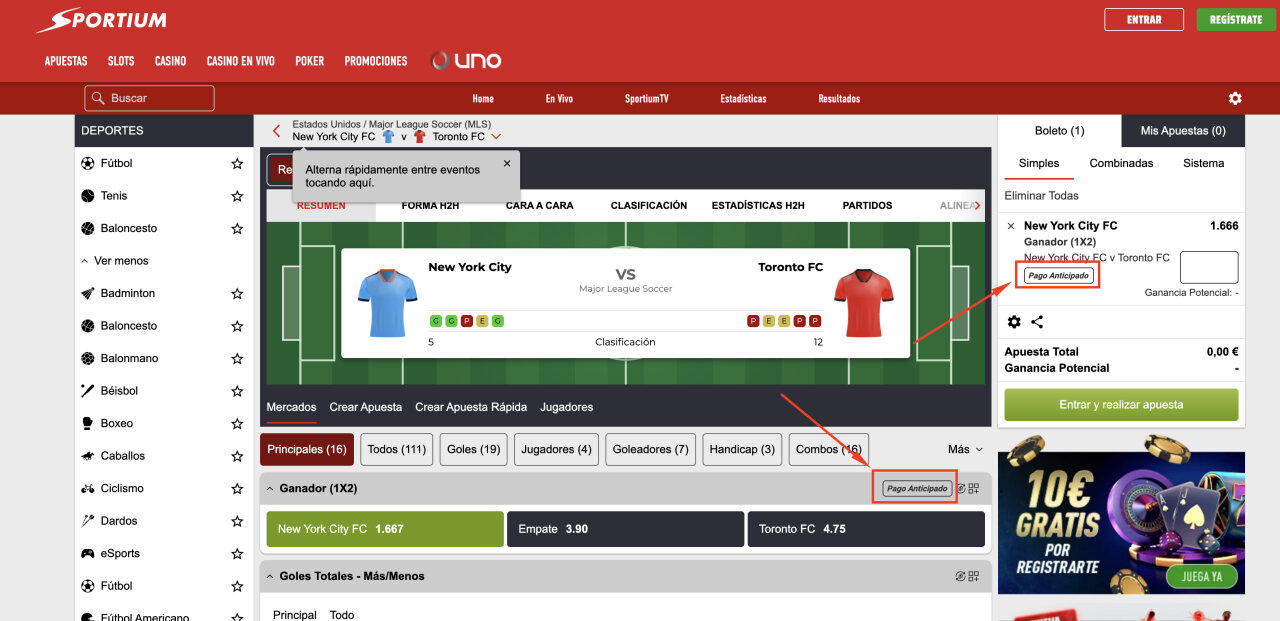
Task: Select Toronto FC odds 4.75
Action: [866, 529]
